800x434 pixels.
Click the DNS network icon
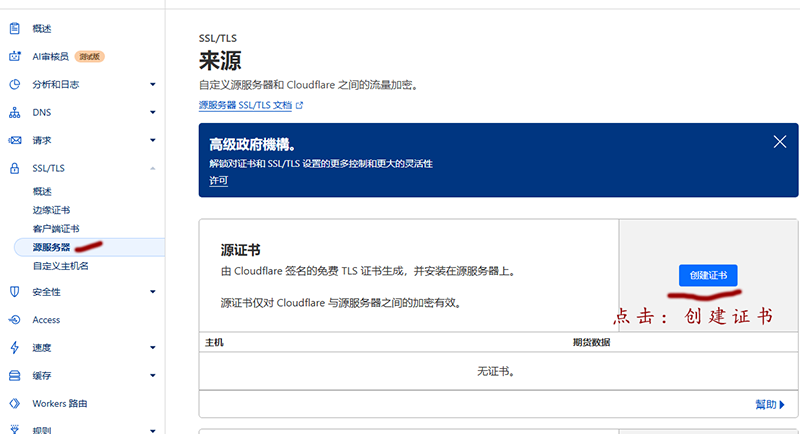(x=14, y=113)
